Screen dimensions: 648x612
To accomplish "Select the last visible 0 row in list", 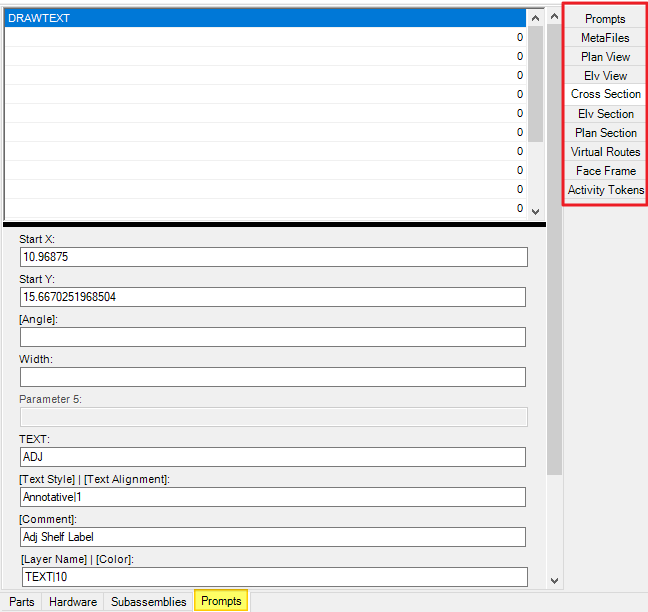I will 265,208.
